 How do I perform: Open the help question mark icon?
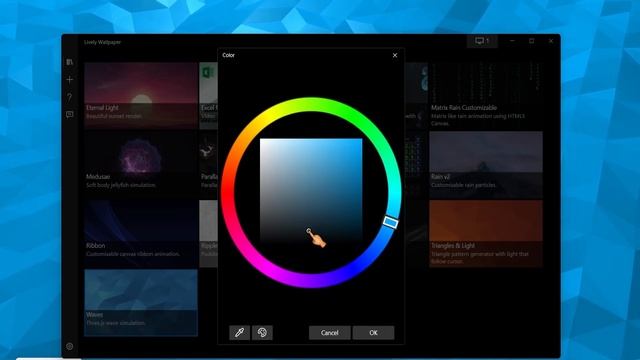coord(70,97)
